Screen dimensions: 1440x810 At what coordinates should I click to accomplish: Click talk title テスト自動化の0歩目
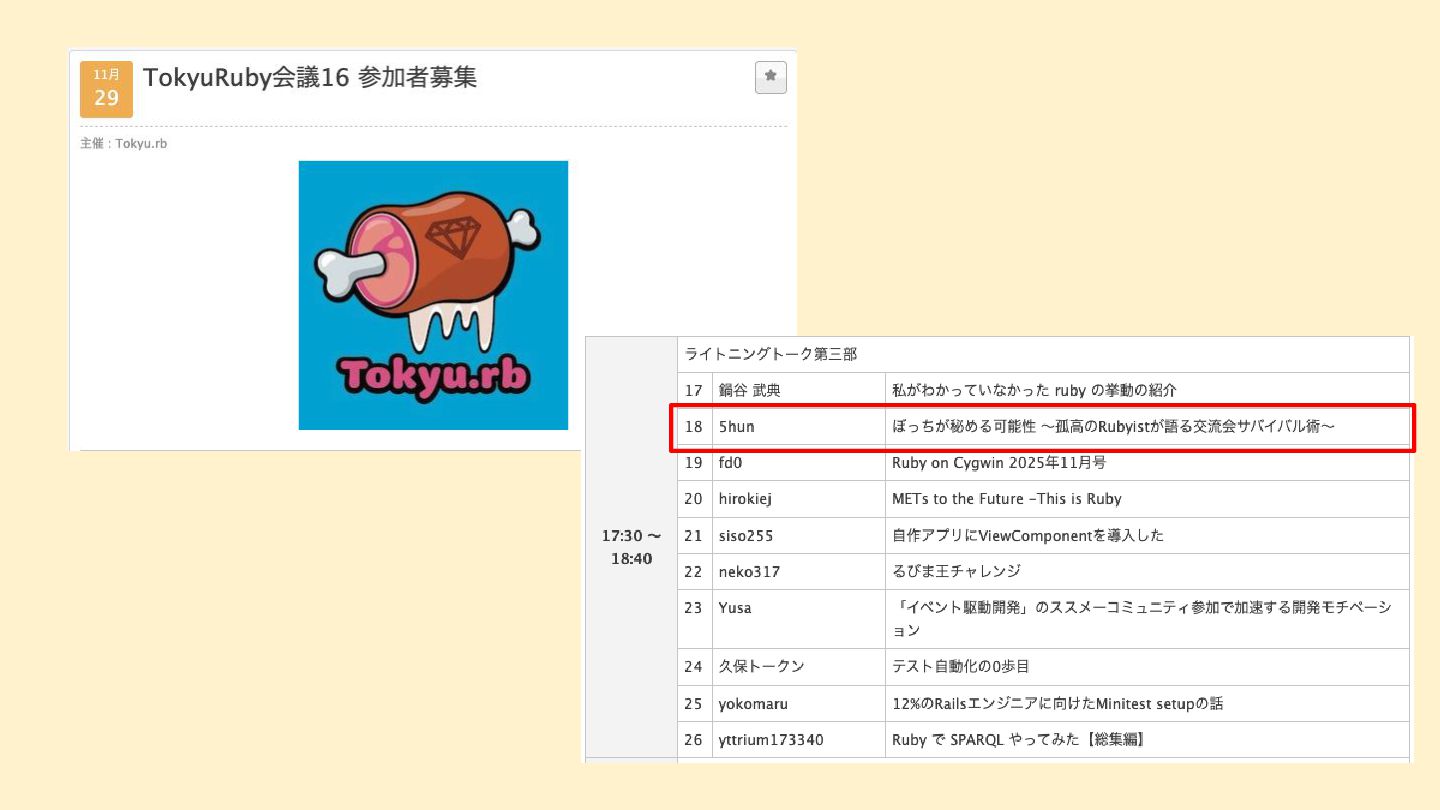(x=960, y=667)
